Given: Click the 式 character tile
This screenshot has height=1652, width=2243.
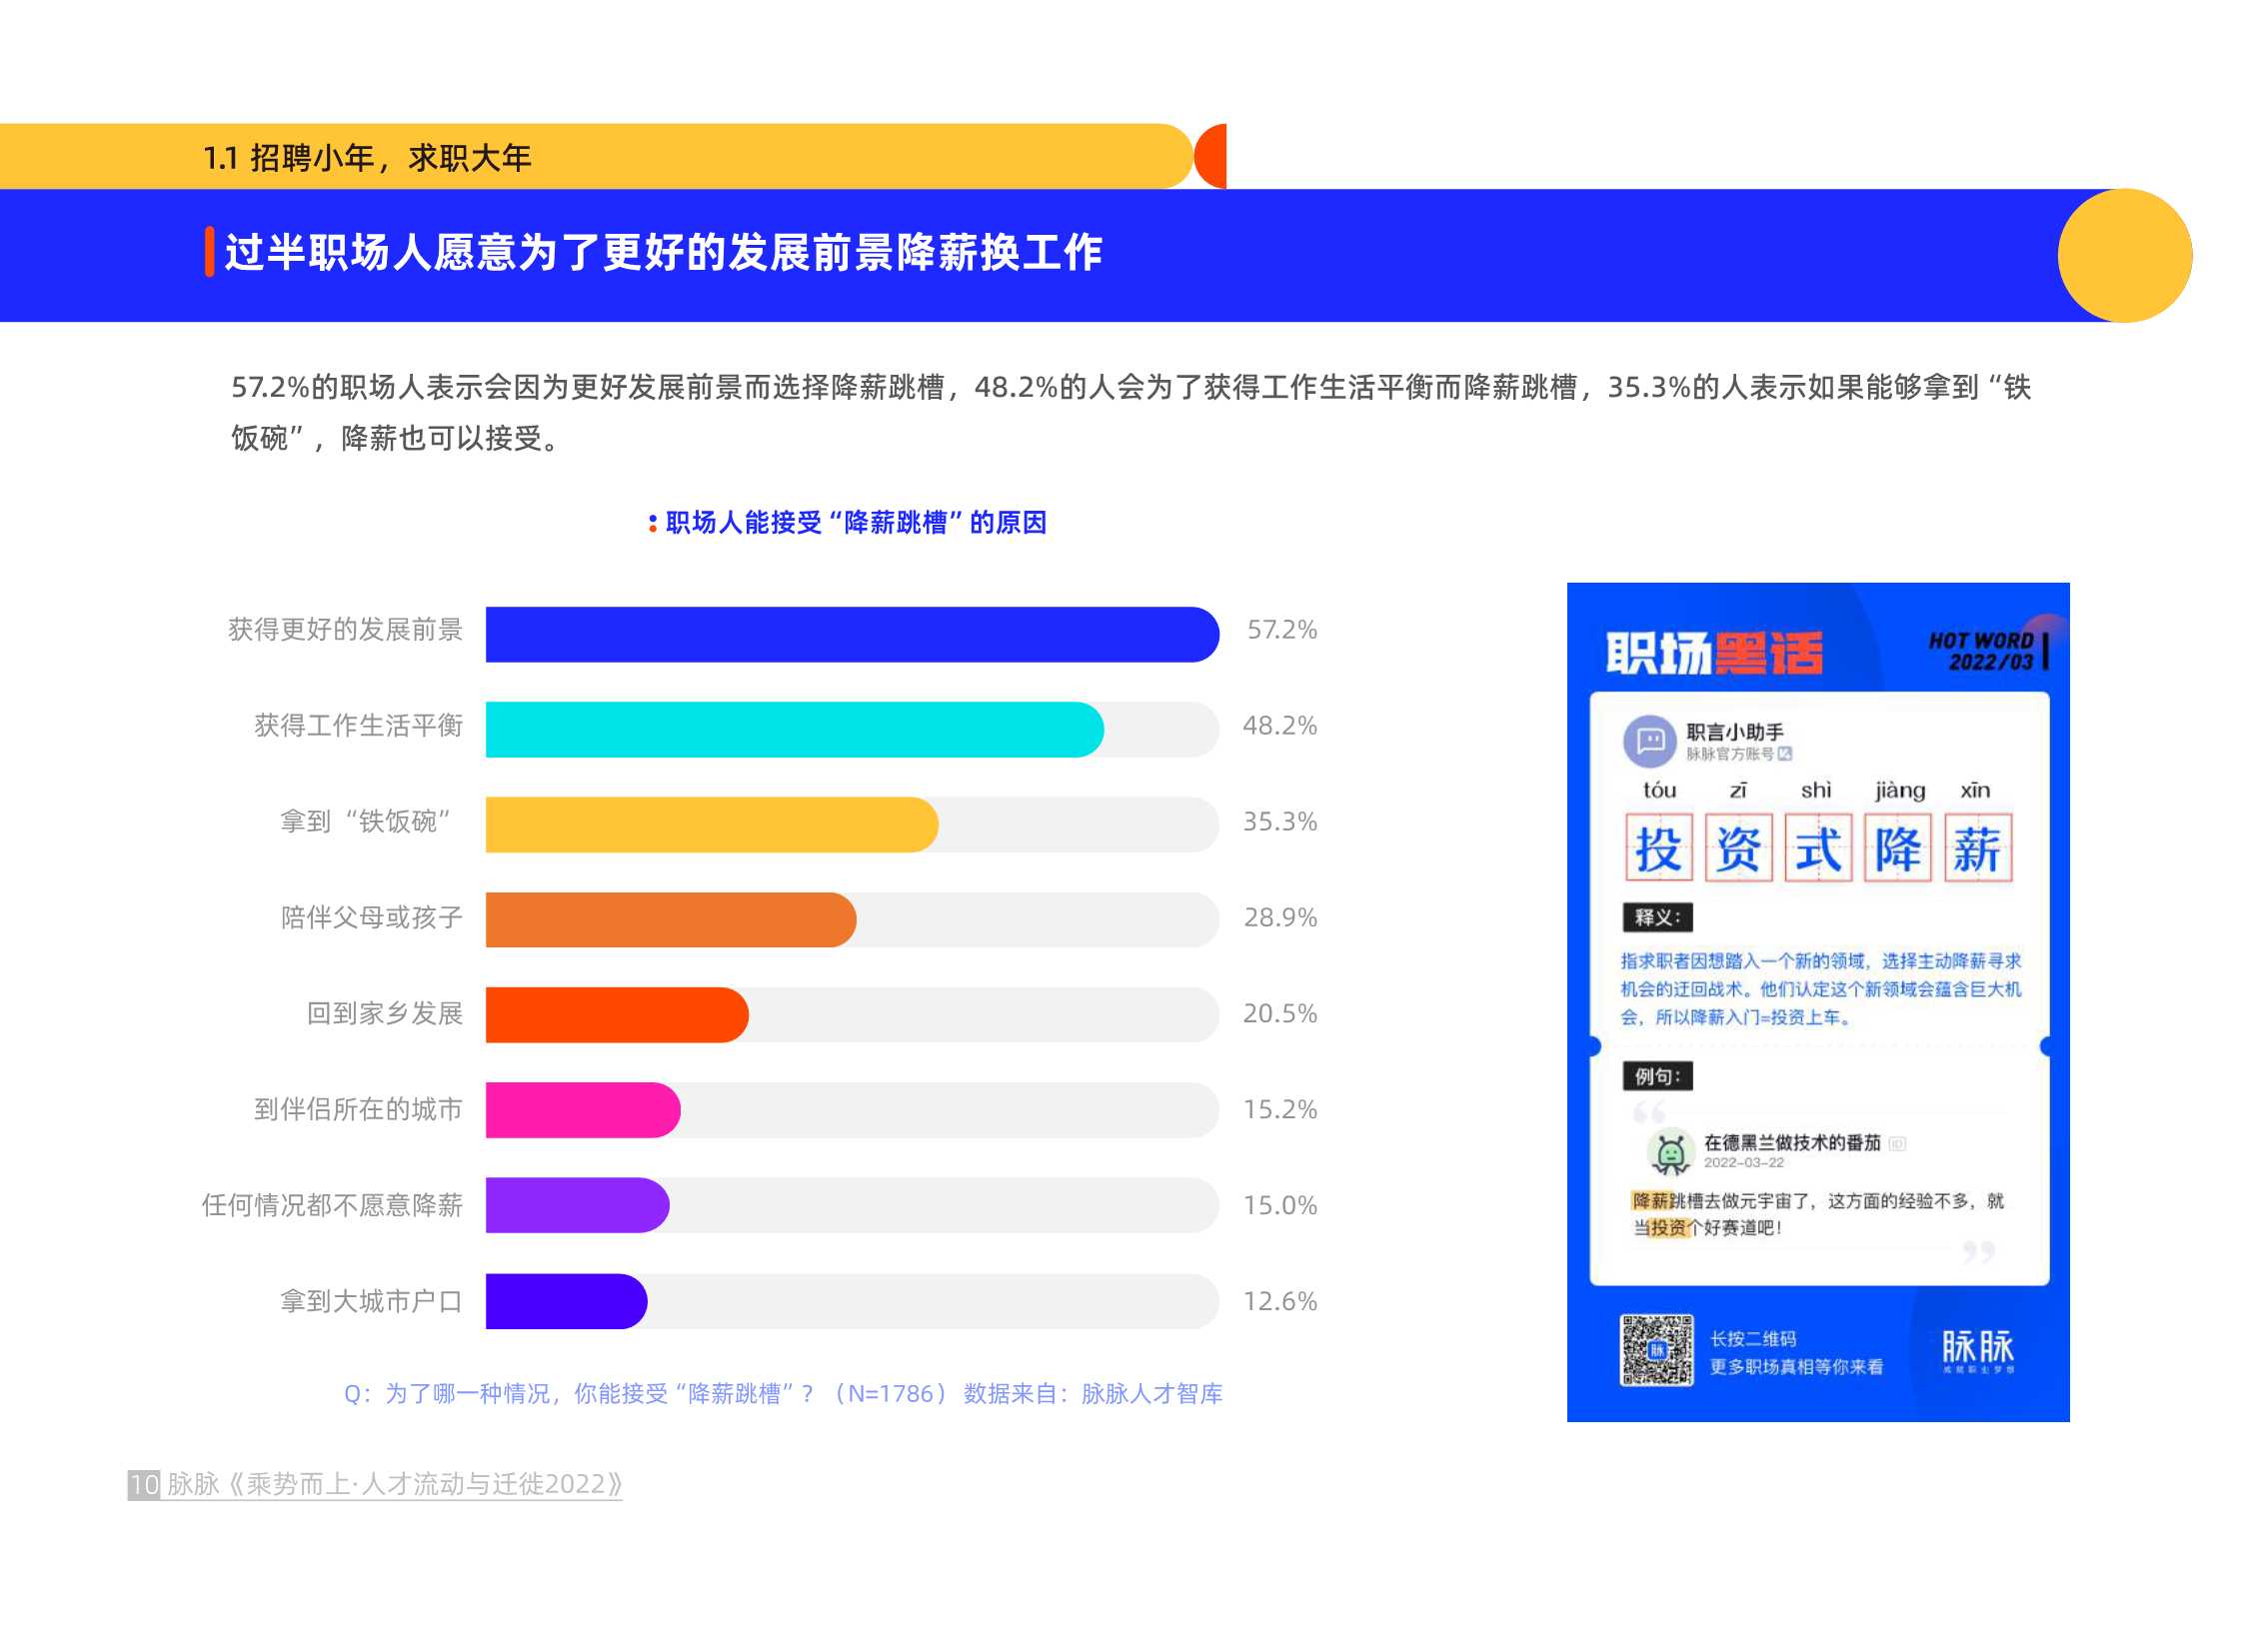Looking at the screenshot, I should pyautogui.click(x=1818, y=848).
